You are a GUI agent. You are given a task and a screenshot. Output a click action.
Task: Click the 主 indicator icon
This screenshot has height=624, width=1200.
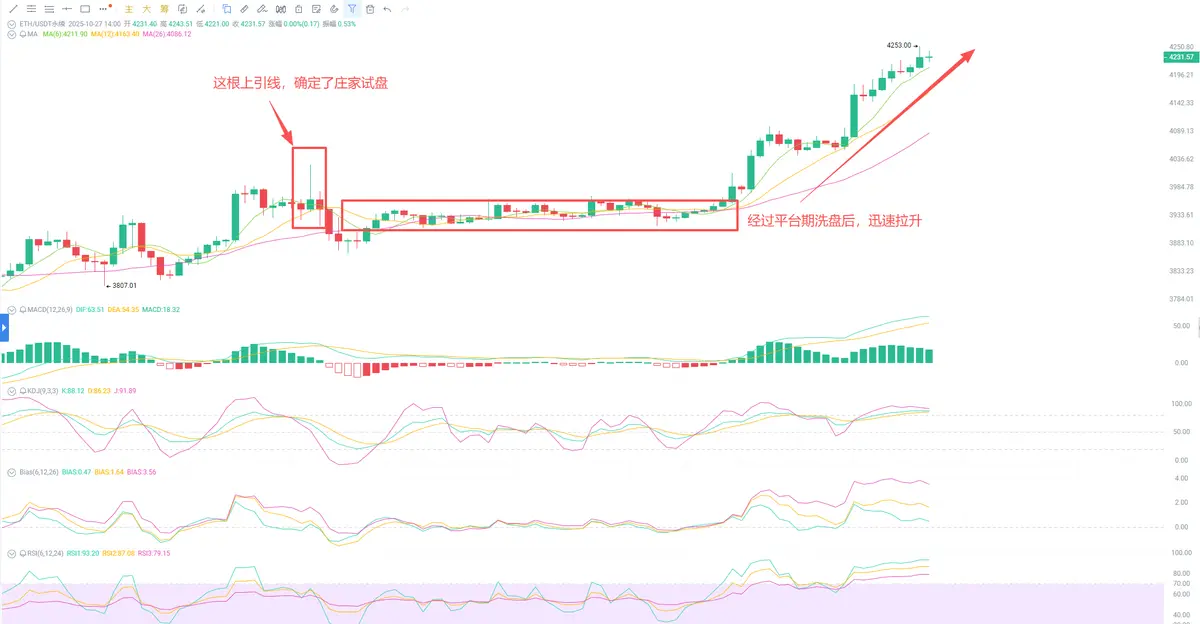128,9
